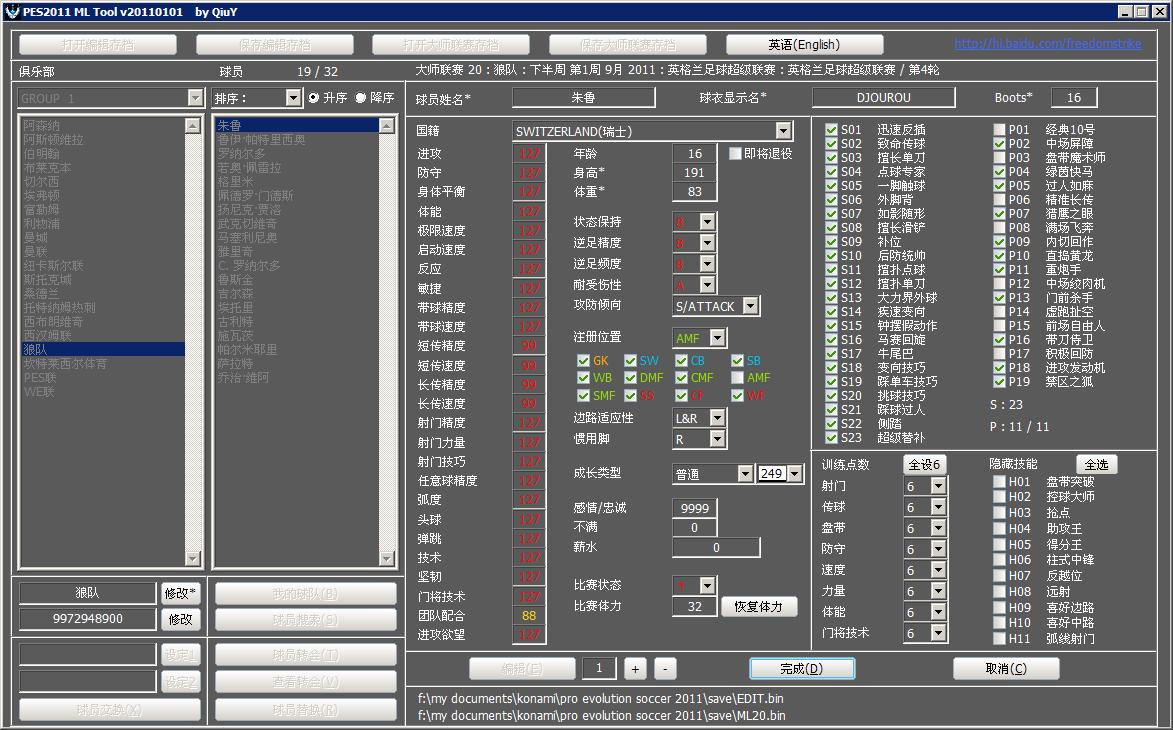Viewport: 1173px width, 730px height.
Task: Expand the S/ATTACK tendency dropdown
Action: (750, 306)
